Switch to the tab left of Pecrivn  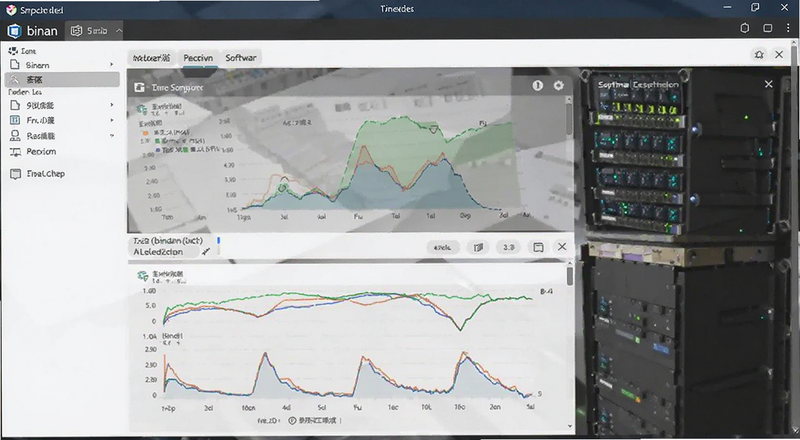[151, 58]
